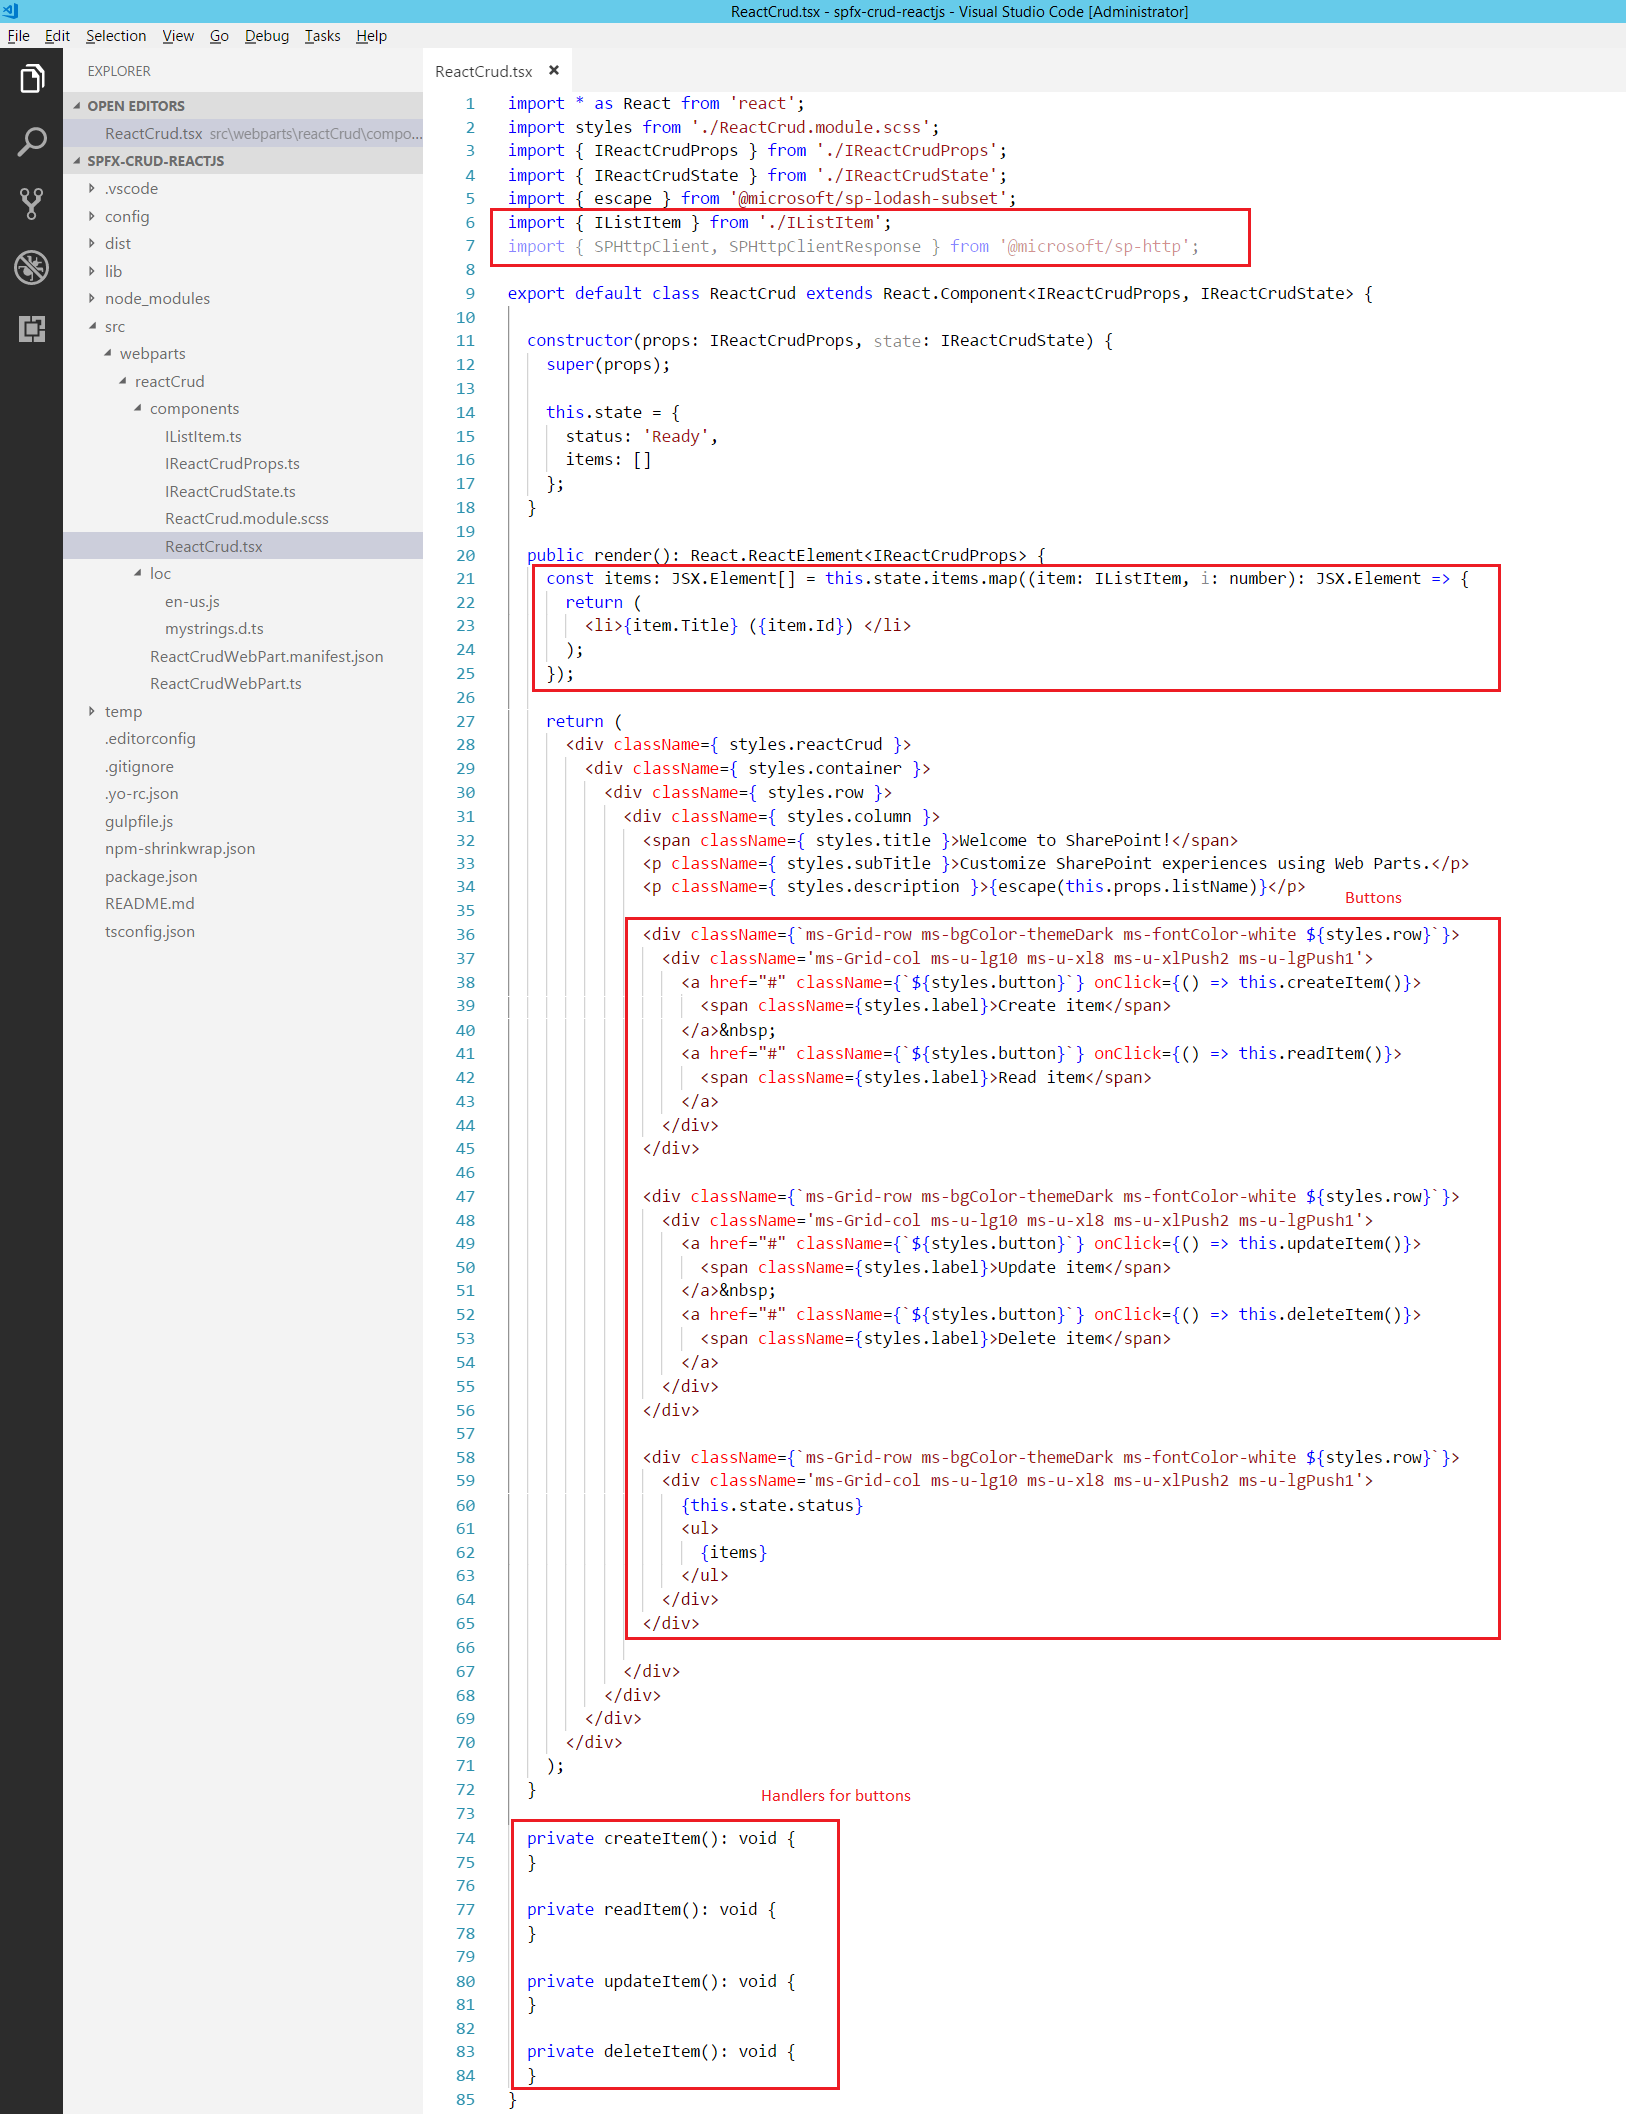Open the Search view icon

tap(31, 142)
